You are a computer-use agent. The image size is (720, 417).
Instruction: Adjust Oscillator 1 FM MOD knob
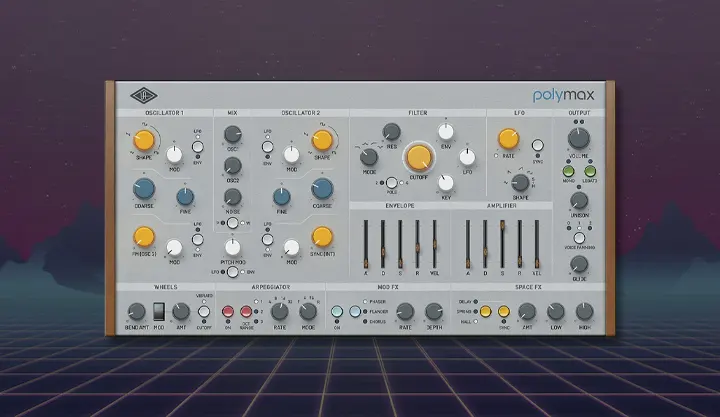click(x=174, y=248)
